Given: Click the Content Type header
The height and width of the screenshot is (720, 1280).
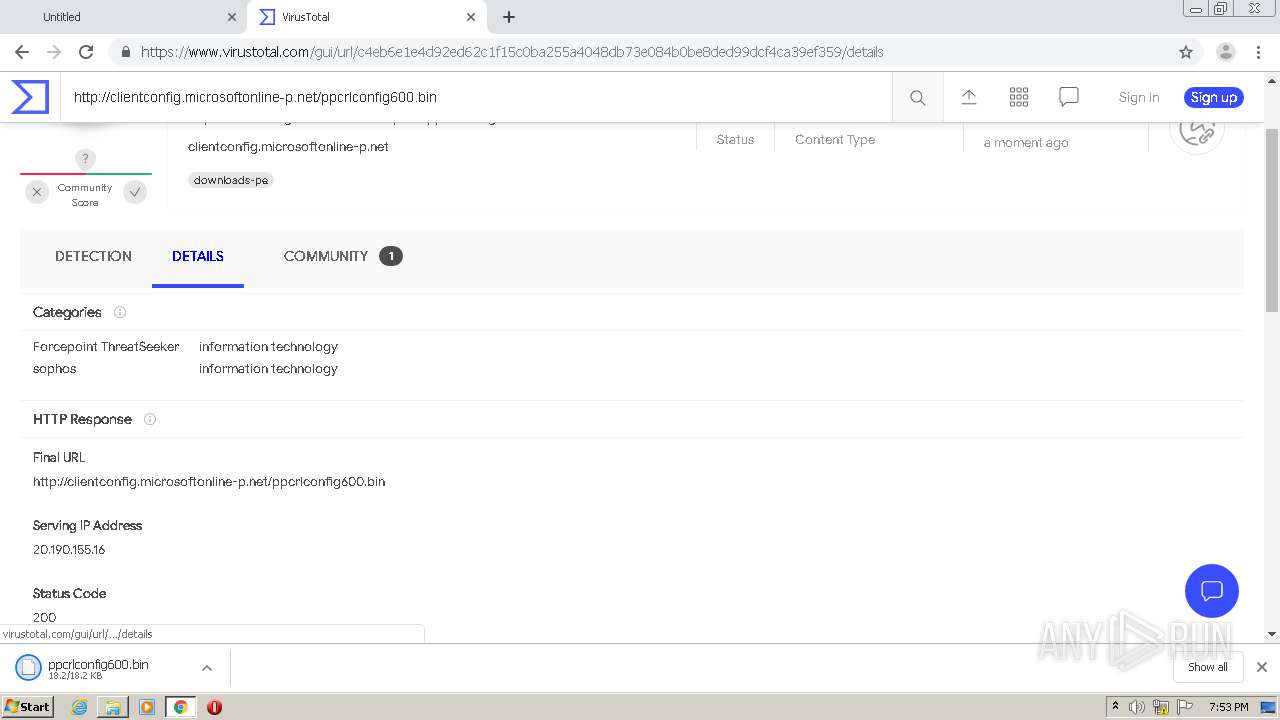Looking at the screenshot, I should [x=835, y=139].
